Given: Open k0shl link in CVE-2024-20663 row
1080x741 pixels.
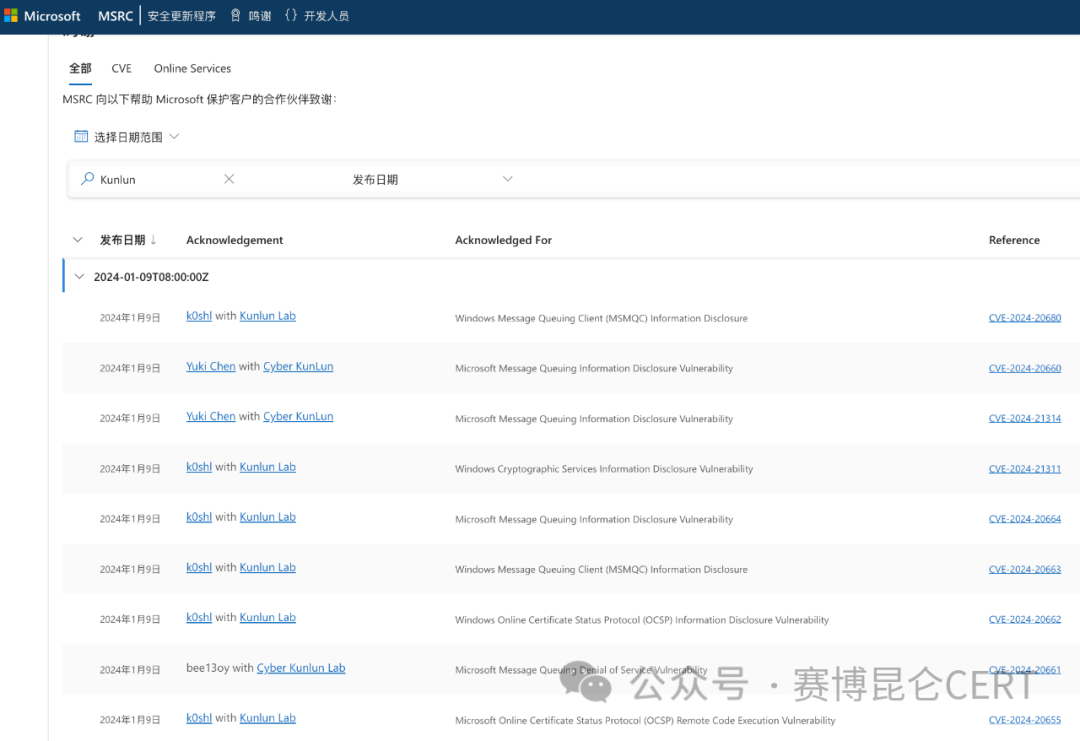Looking at the screenshot, I should (x=199, y=567).
